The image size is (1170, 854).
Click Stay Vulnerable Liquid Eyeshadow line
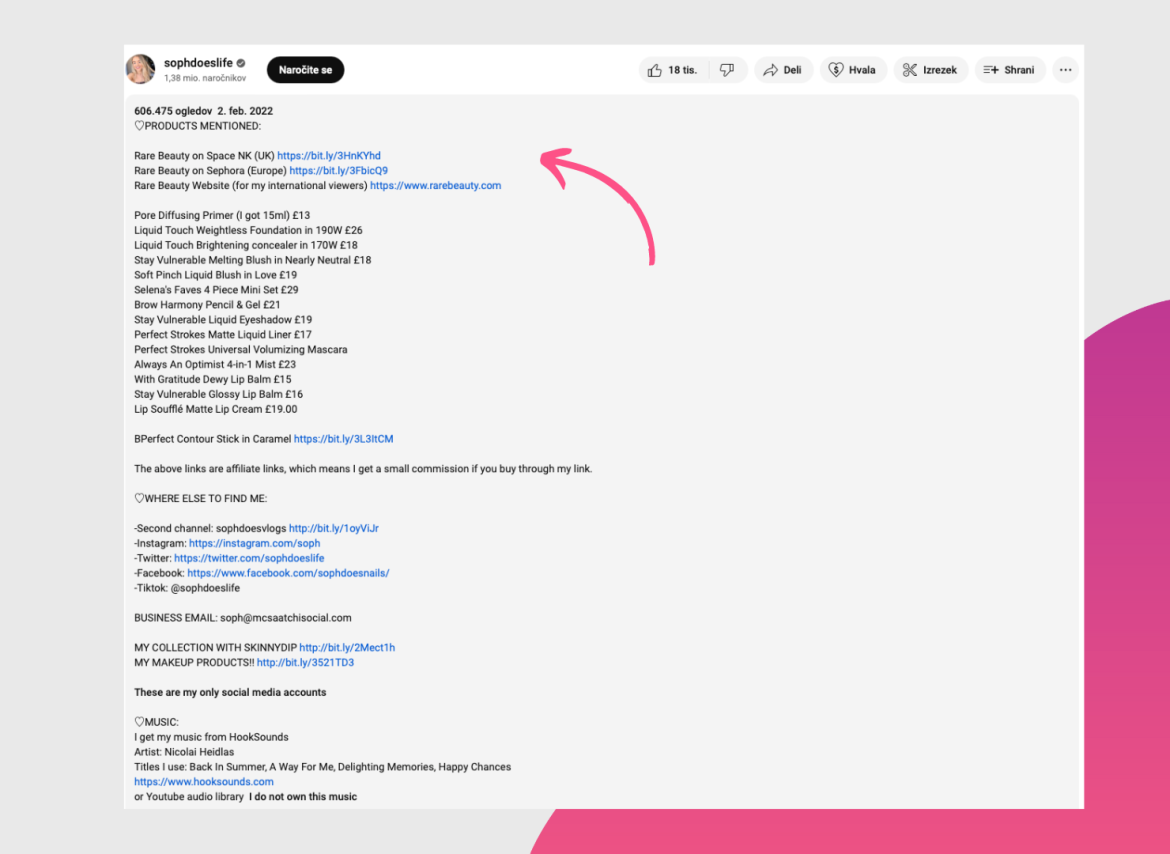tap(223, 320)
